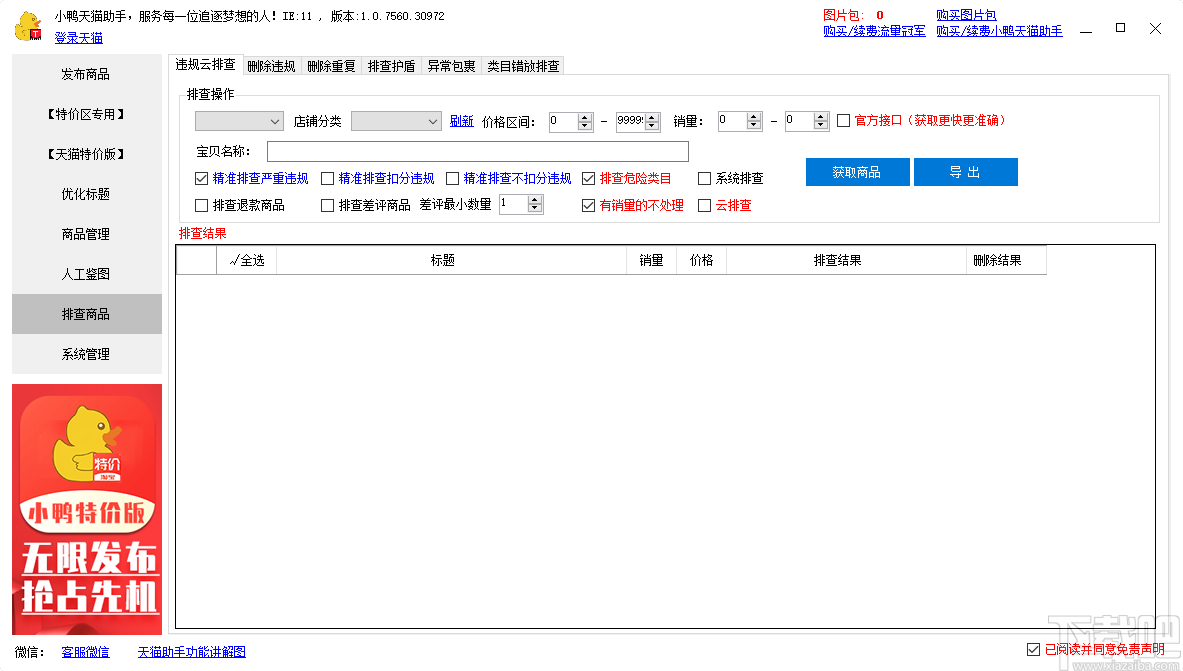Sort by 价格 column header
This screenshot has height=671, width=1183.
click(x=701, y=260)
